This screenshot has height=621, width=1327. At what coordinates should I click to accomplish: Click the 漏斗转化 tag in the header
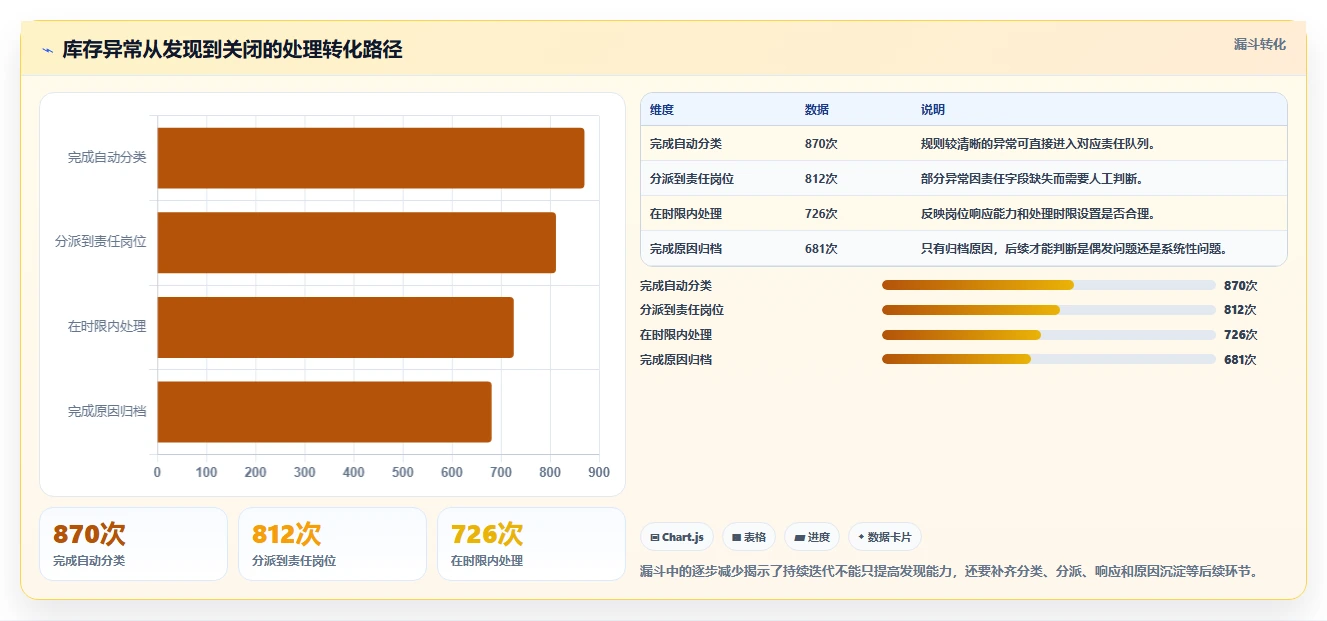click(x=1259, y=44)
